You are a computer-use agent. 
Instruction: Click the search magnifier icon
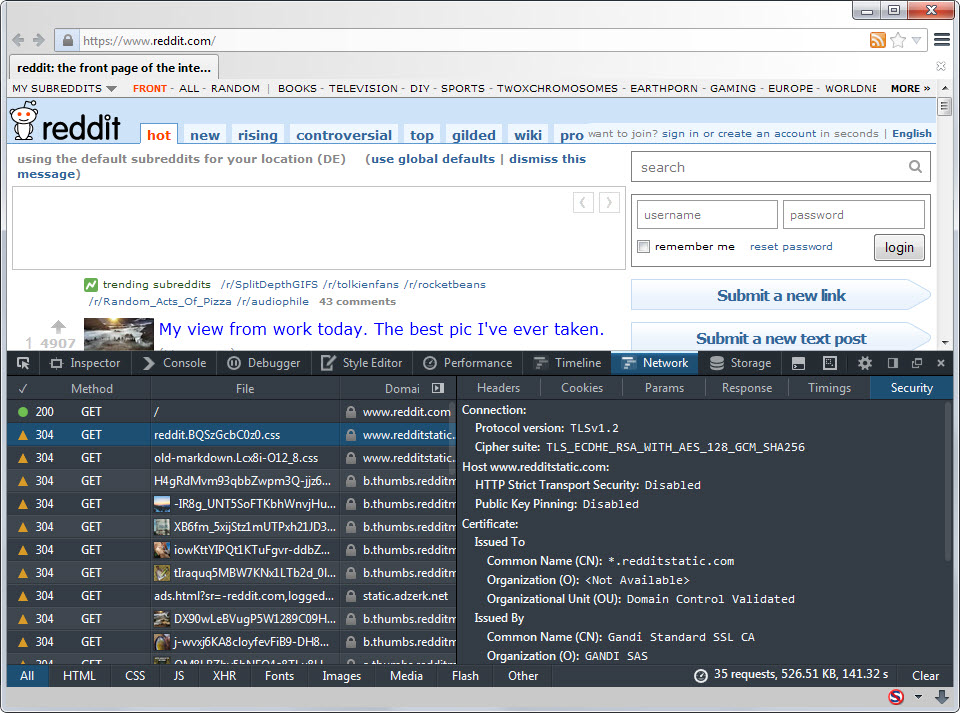[915, 166]
